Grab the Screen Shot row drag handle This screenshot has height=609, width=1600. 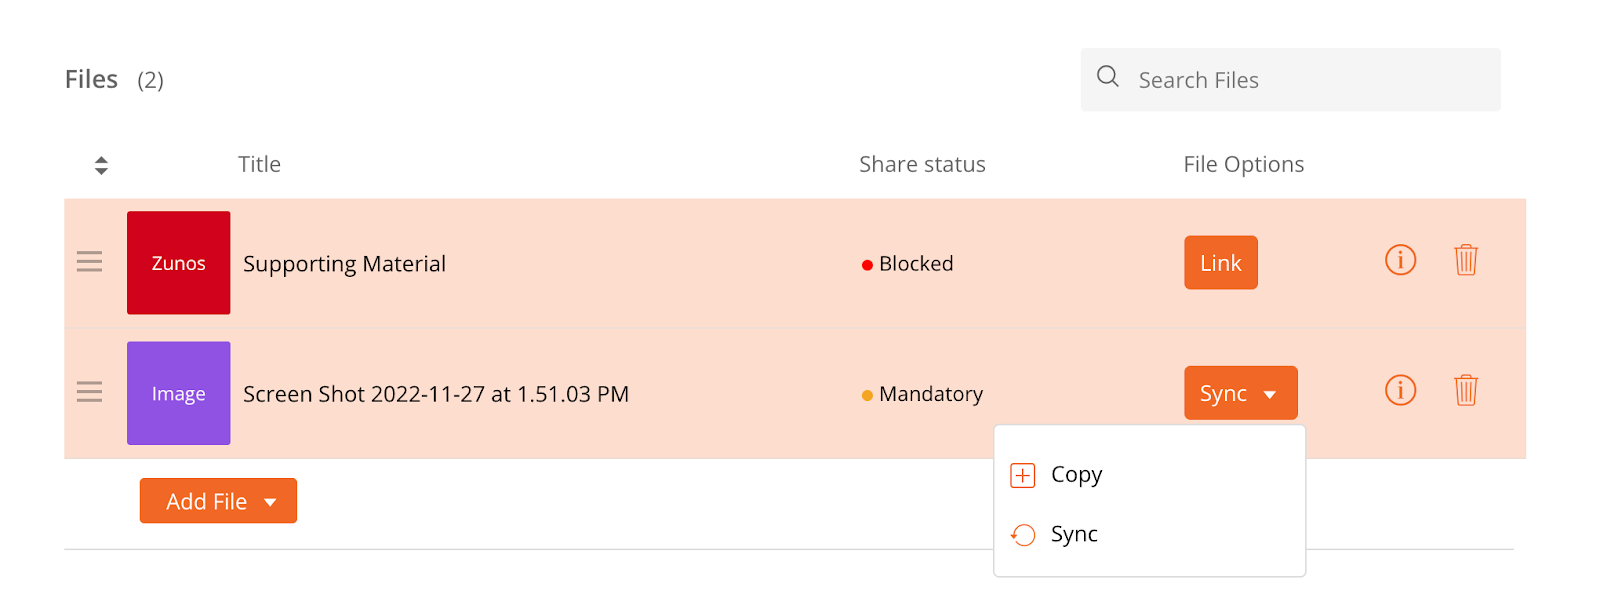pyautogui.click(x=89, y=392)
